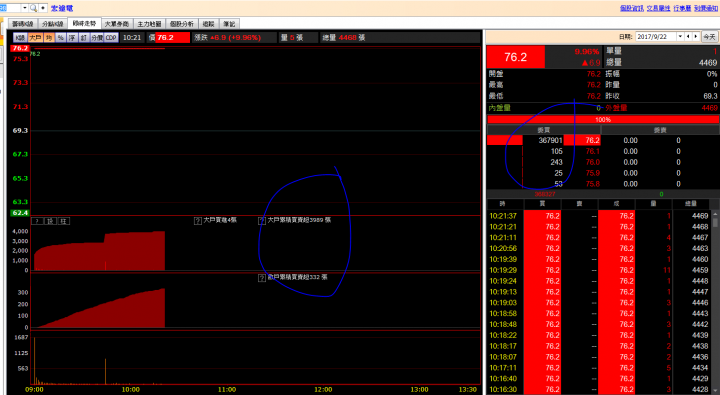Toggle the 浮 button in chart toolbar
Viewport: 720px width, 395px height.
(72, 38)
